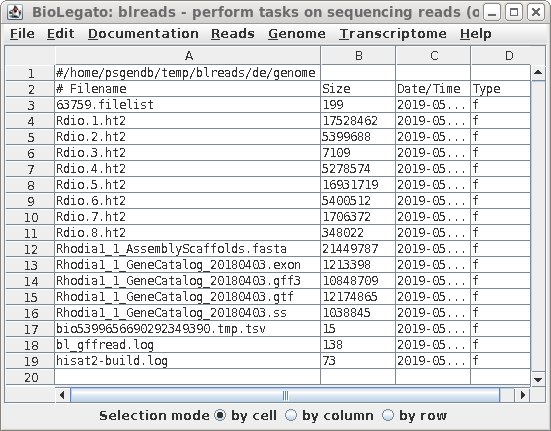Select the hisat2-build.log filename cell
Viewport: 551px width, 431px height.
point(188,361)
